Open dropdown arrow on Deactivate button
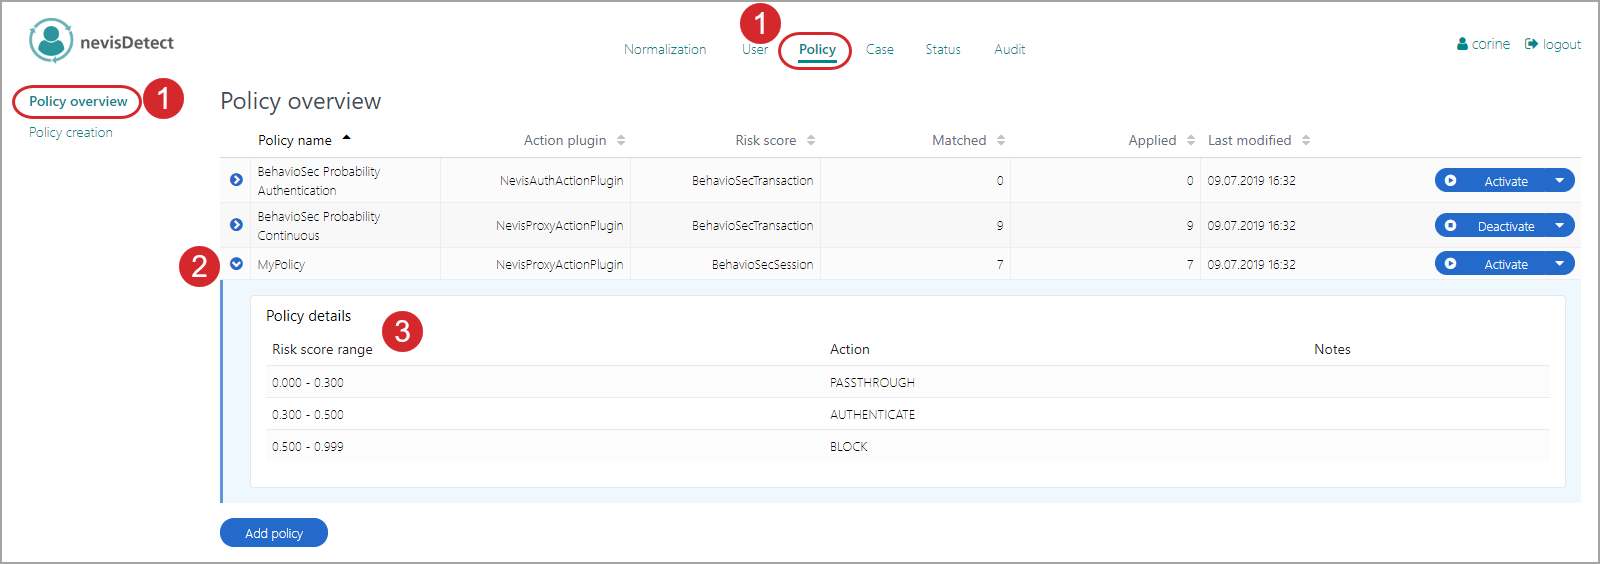Viewport: 1600px width, 564px height. pyautogui.click(x=1559, y=226)
